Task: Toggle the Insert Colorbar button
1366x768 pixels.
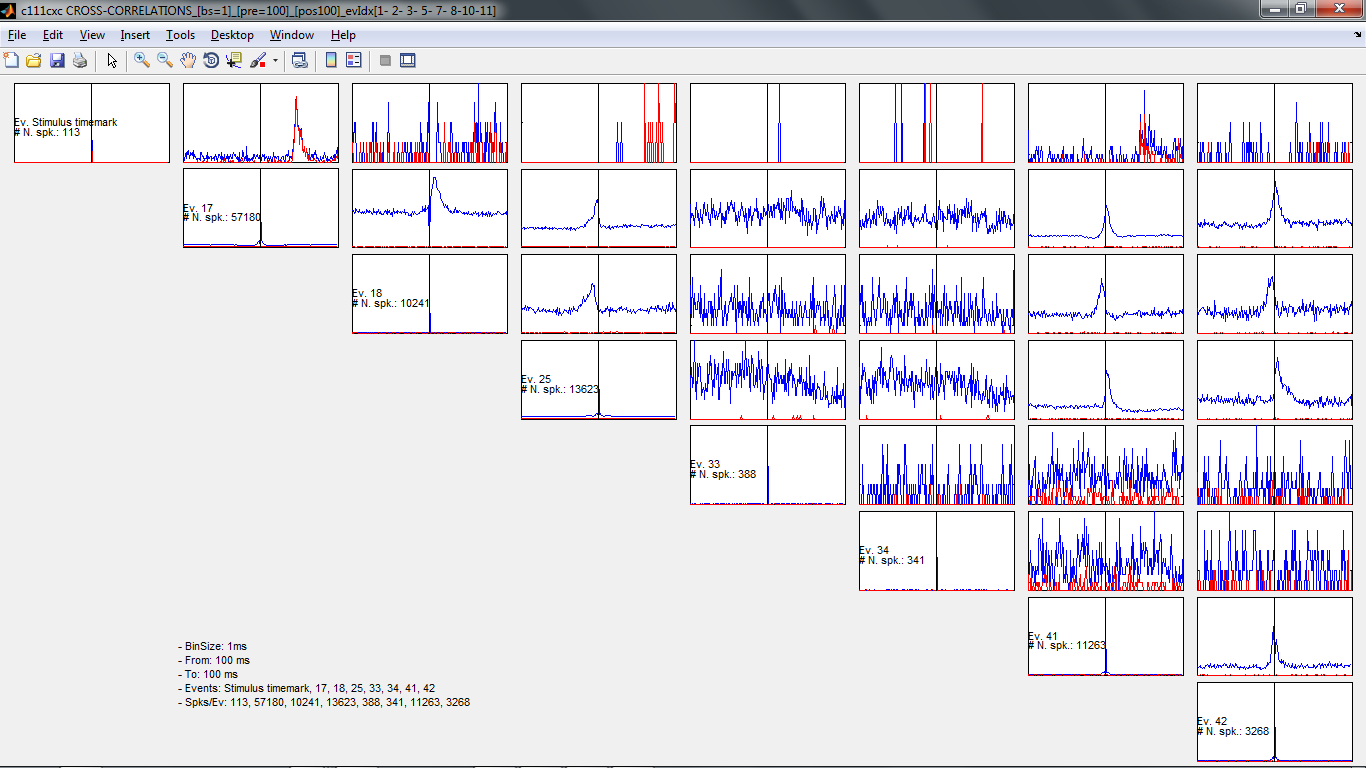Action: pos(331,61)
